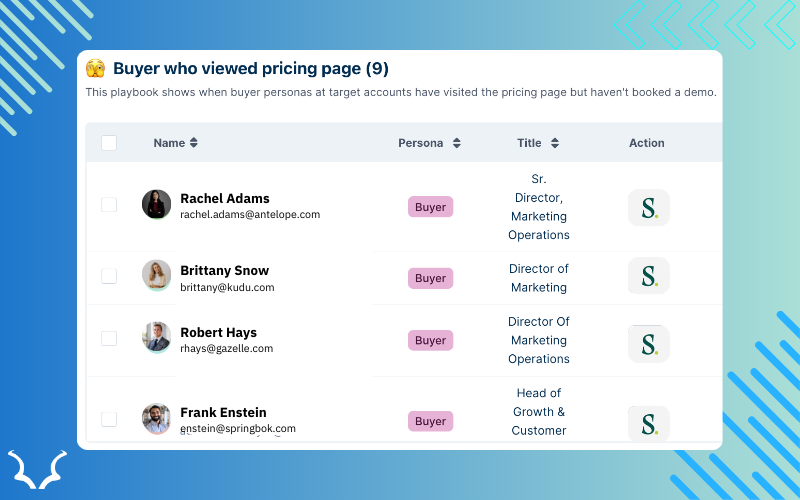The width and height of the screenshot is (800, 500).
Task: Click the action icon for Robert Hays
Action: coord(649,344)
